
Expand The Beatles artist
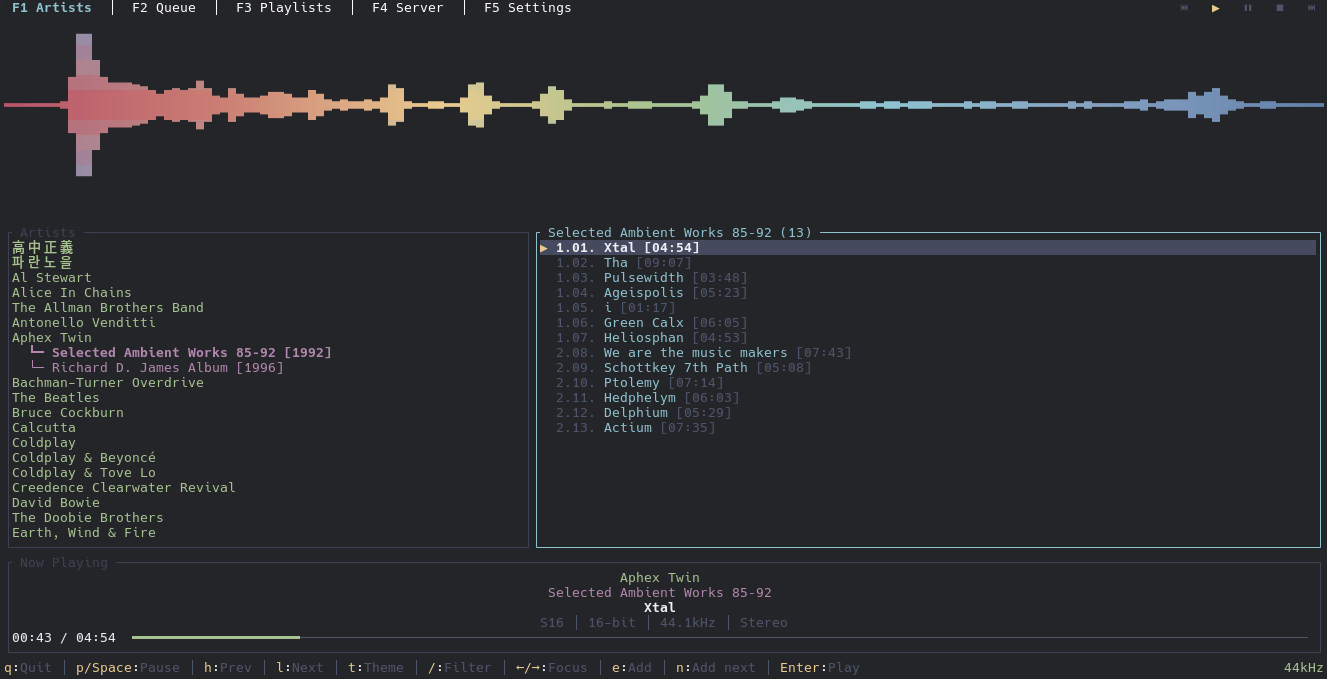point(56,398)
